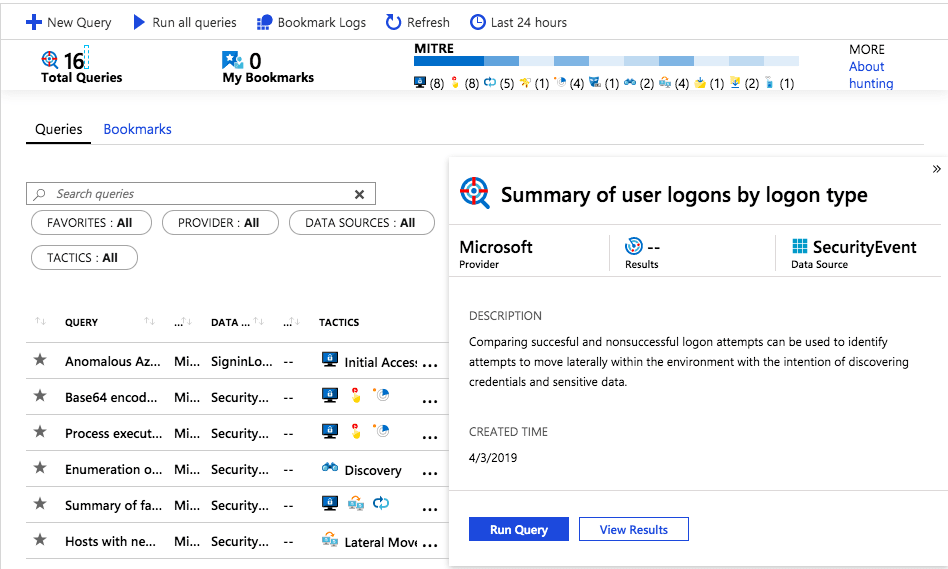The height and width of the screenshot is (569, 948).
Task: Toggle favorite star on Enumeration query
Action: coord(40,467)
